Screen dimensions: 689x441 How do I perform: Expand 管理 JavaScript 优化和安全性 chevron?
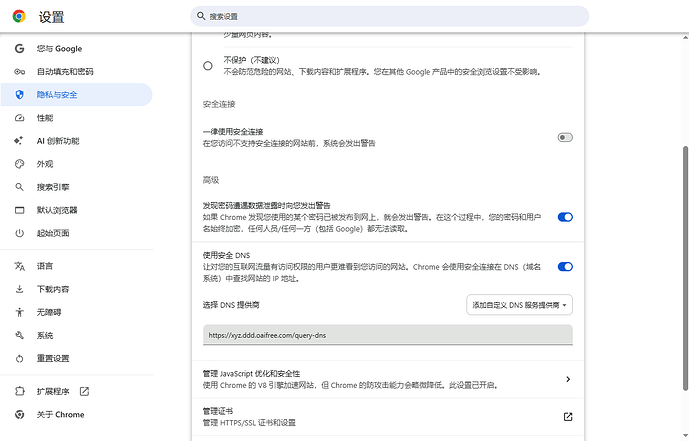568,379
